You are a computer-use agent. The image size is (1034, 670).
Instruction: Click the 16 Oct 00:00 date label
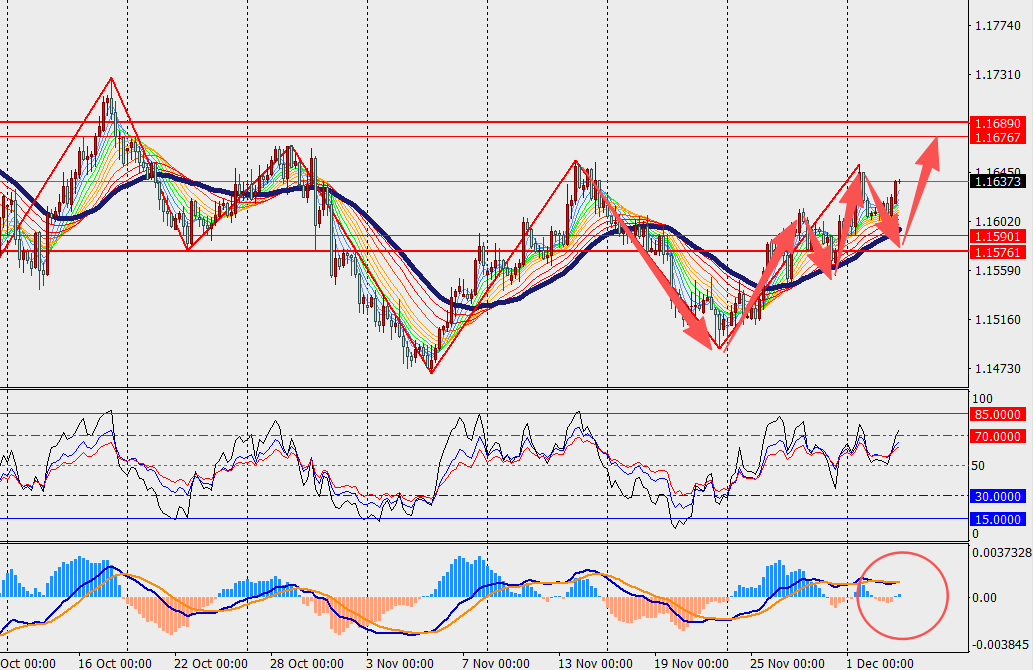[x=114, y=662]
